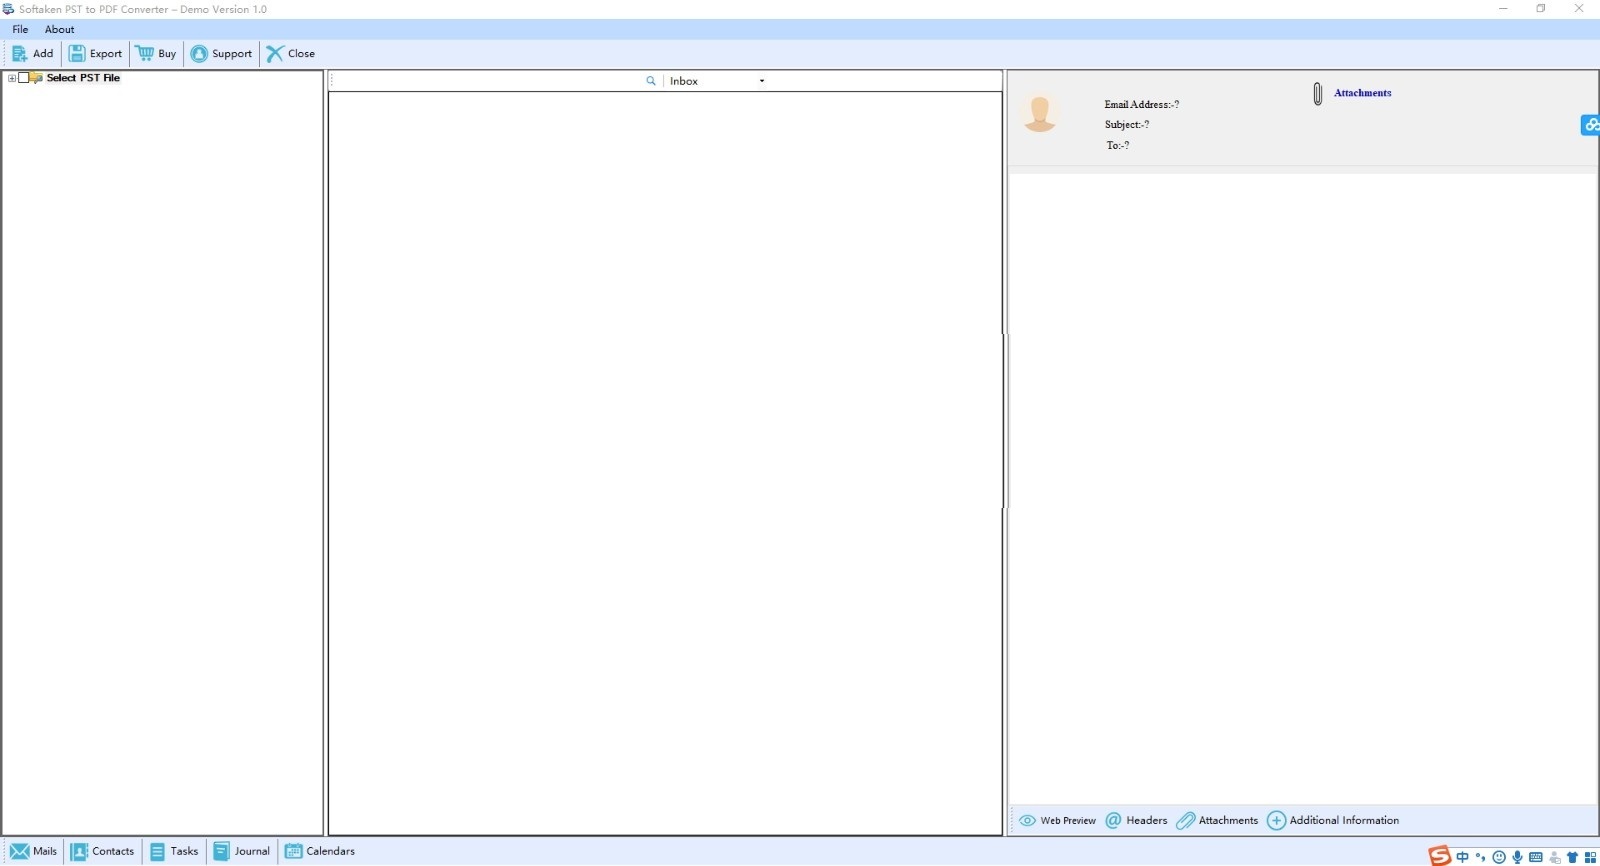Click the blue side link icon at right edge
The image size is (1600, 866).
(x=1590, y=125)
